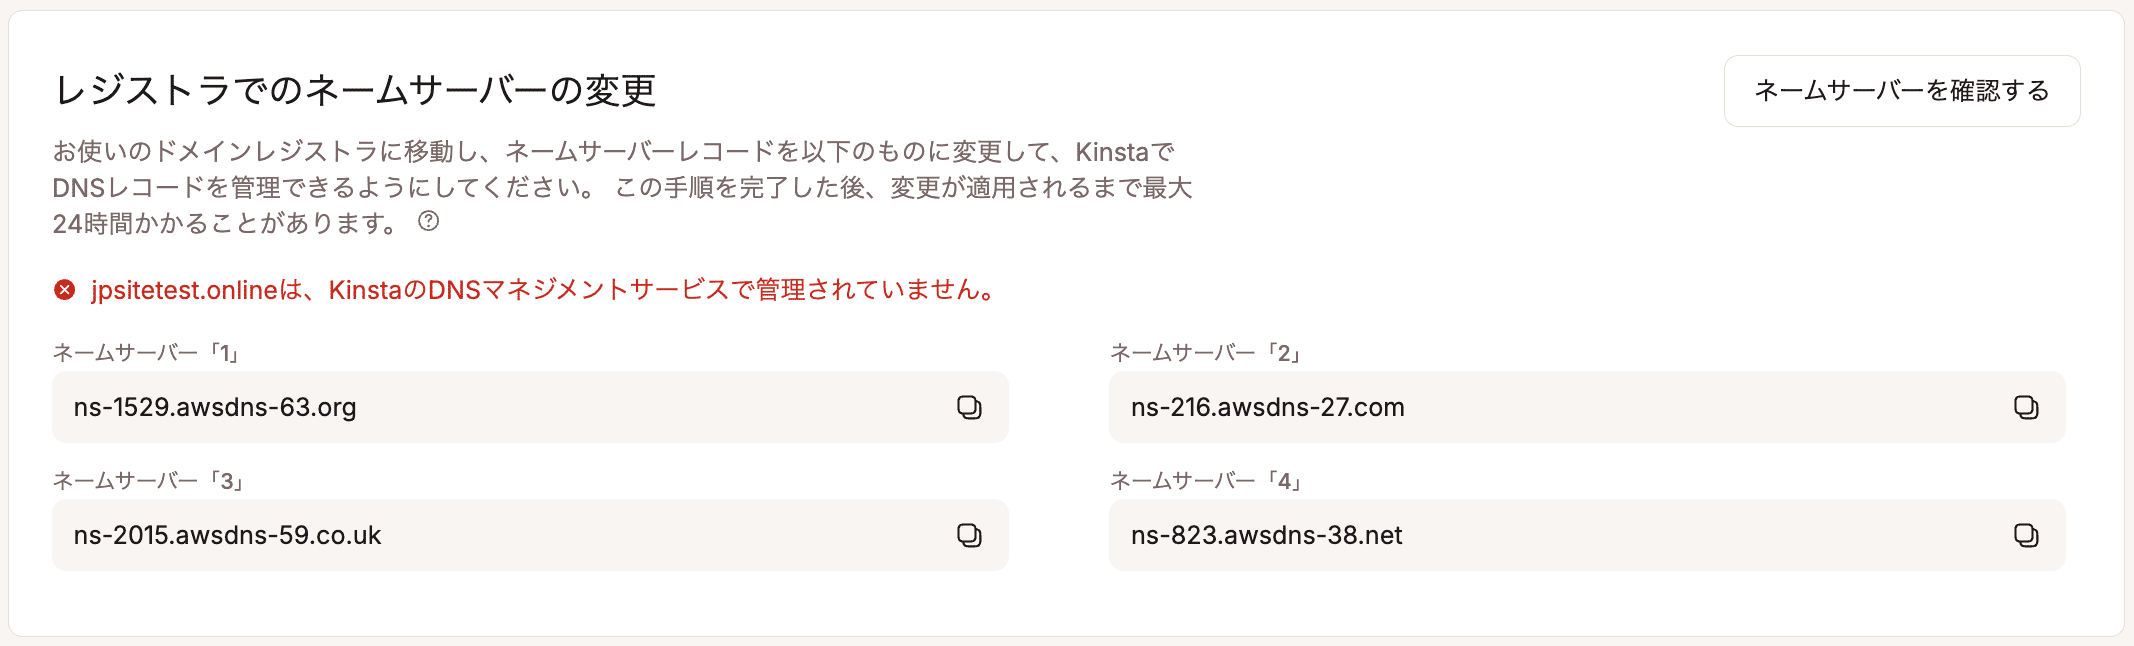Select the ns-1529.awsdns-63.org text field
The width and height of the screenshot is (2134, 646).
400,407
